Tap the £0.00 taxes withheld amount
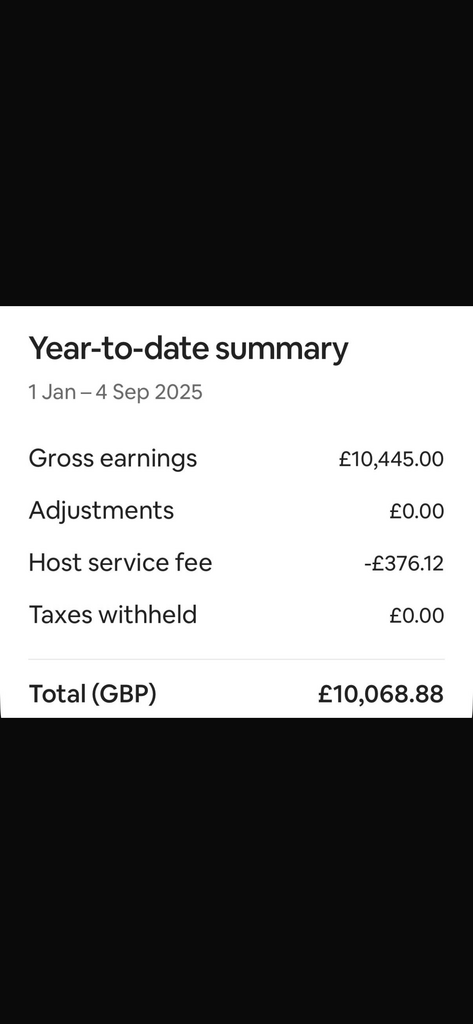The height and width of the screenshot is (1024, 473). click(416, 616)
